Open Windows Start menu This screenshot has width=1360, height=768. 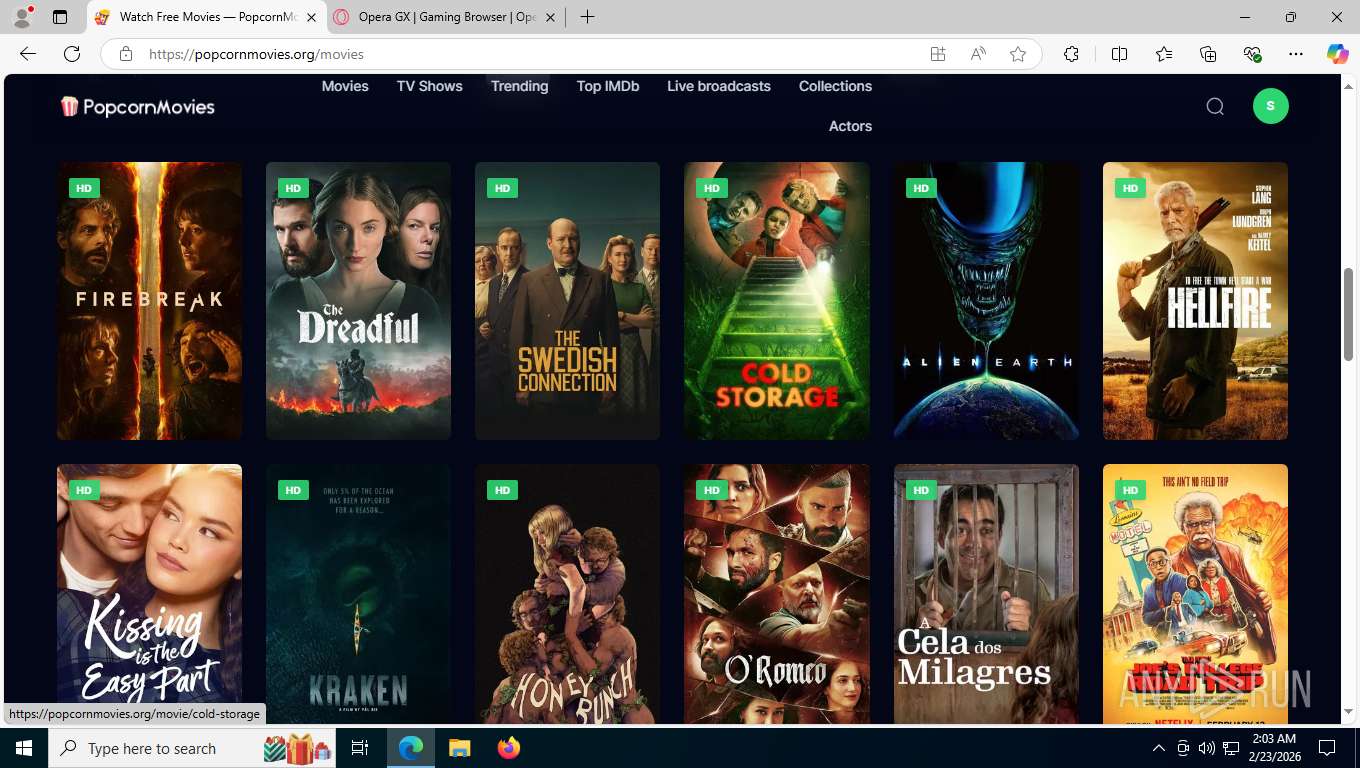click(24, 748)
